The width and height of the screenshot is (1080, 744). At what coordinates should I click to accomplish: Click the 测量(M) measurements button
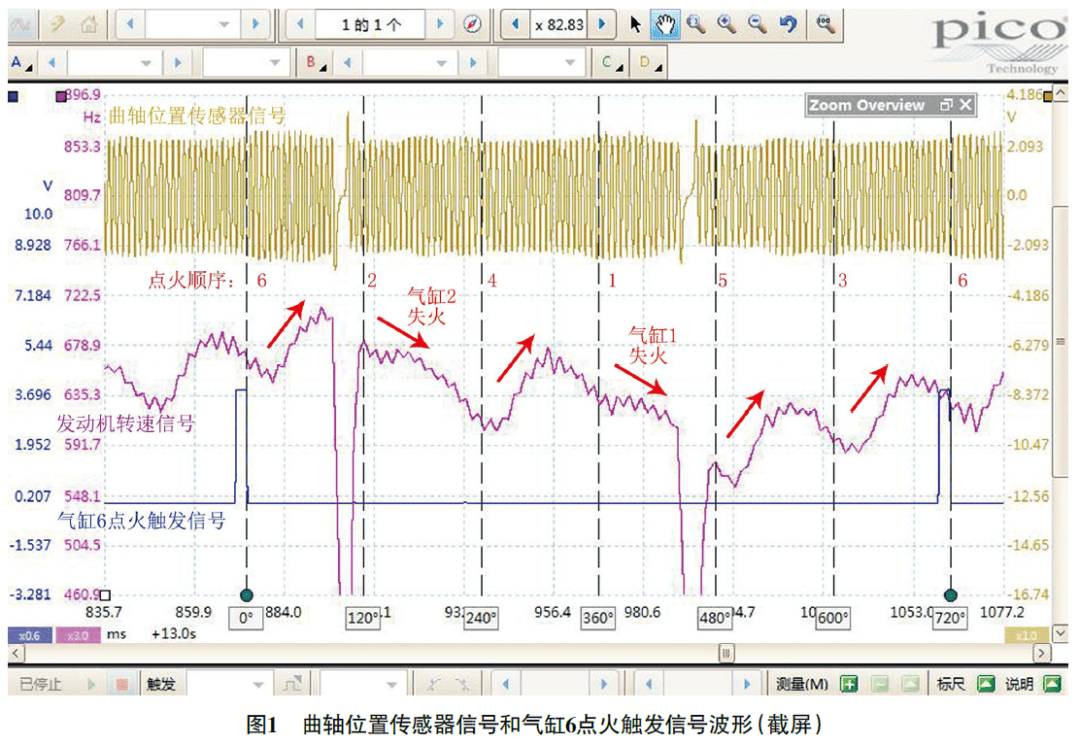[x=801, y=685]
